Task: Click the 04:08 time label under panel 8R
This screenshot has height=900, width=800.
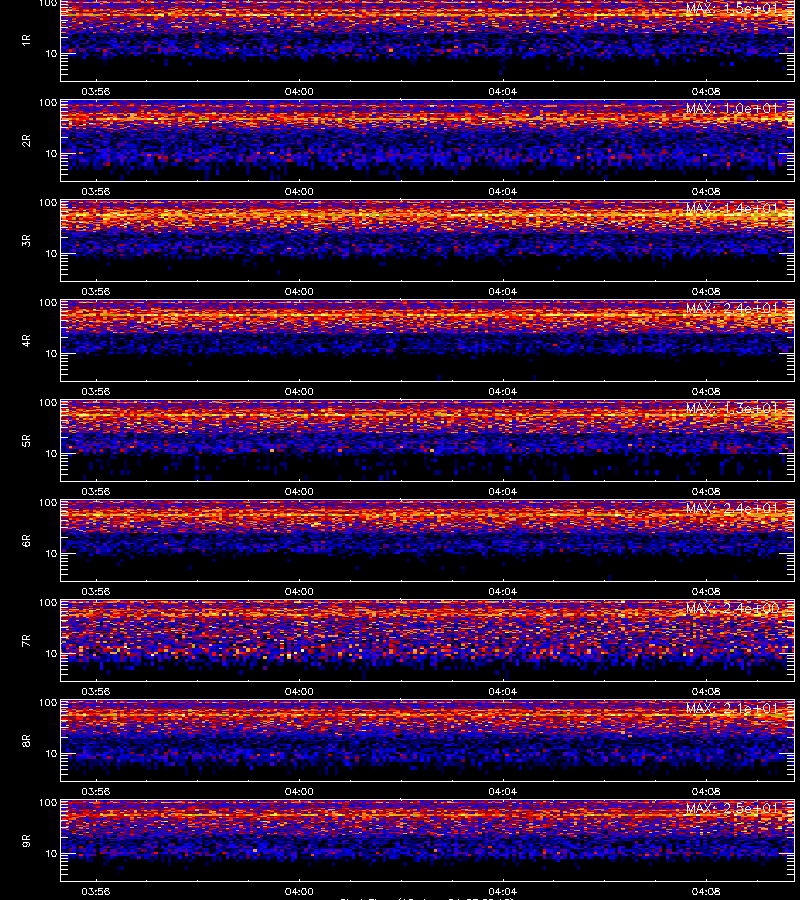Action: point(705,792)
